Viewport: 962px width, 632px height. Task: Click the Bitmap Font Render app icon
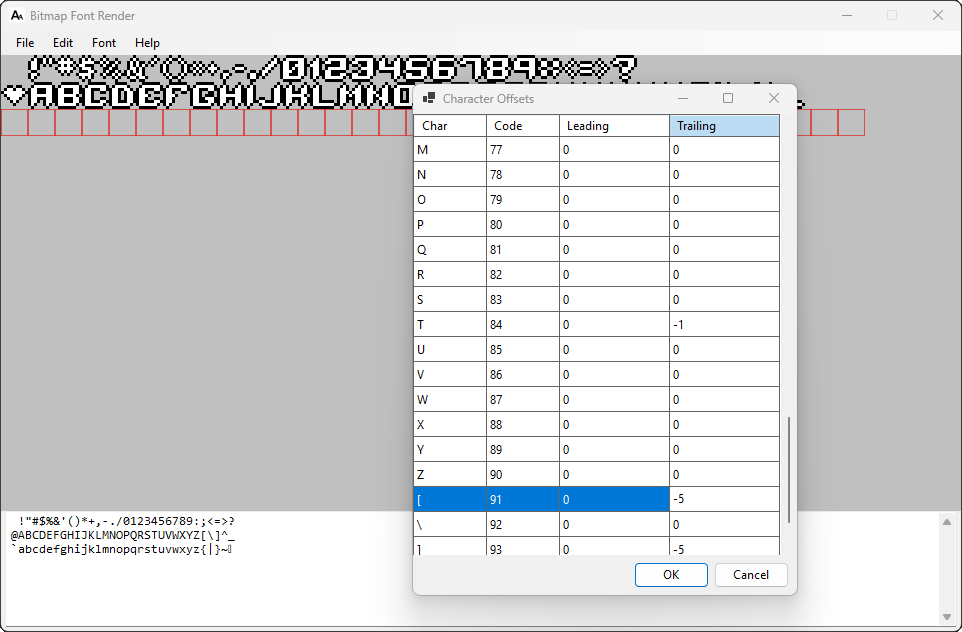coord(17,15)
